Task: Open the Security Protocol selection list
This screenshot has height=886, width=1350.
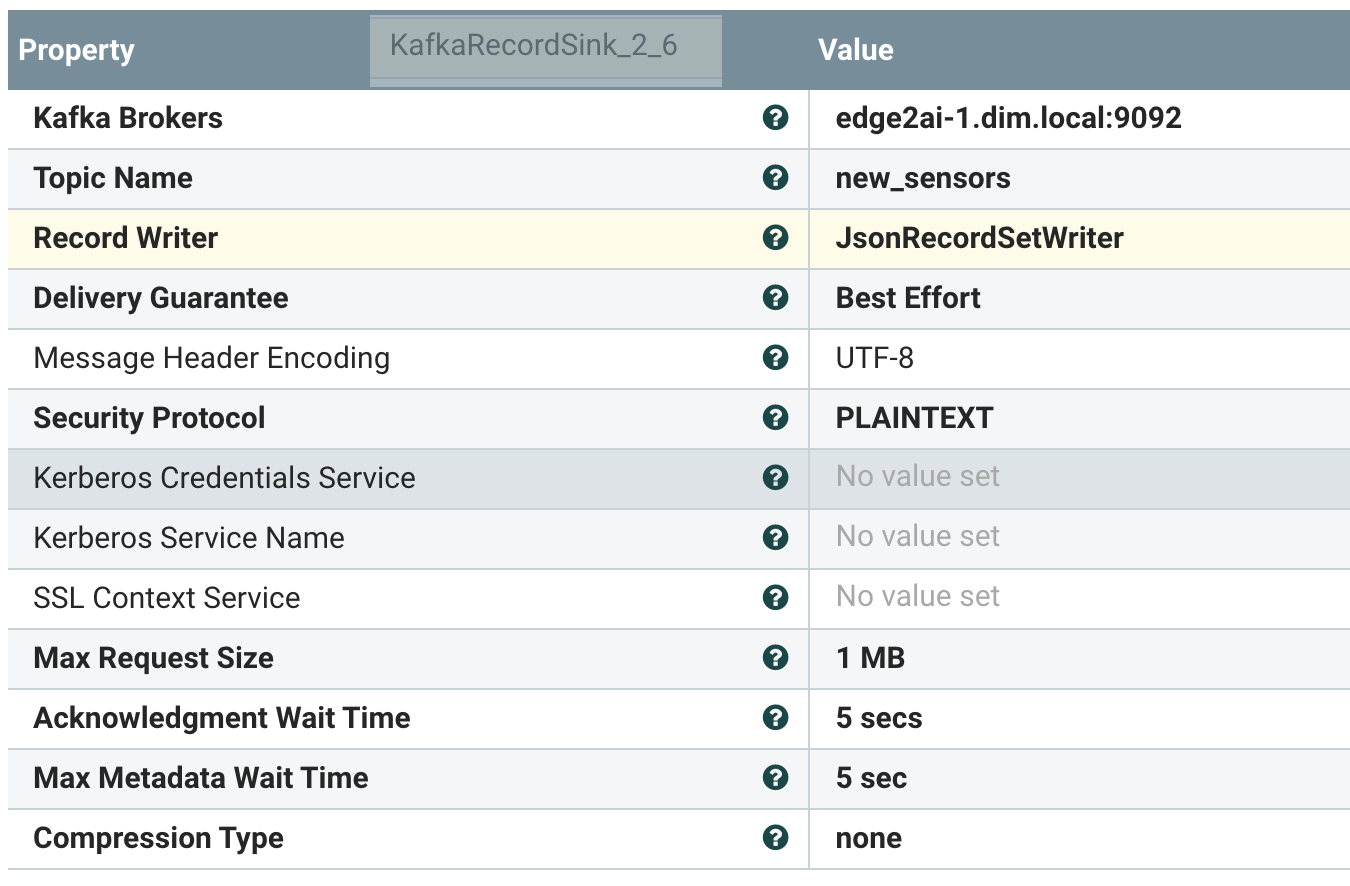Action: (913, 418)
